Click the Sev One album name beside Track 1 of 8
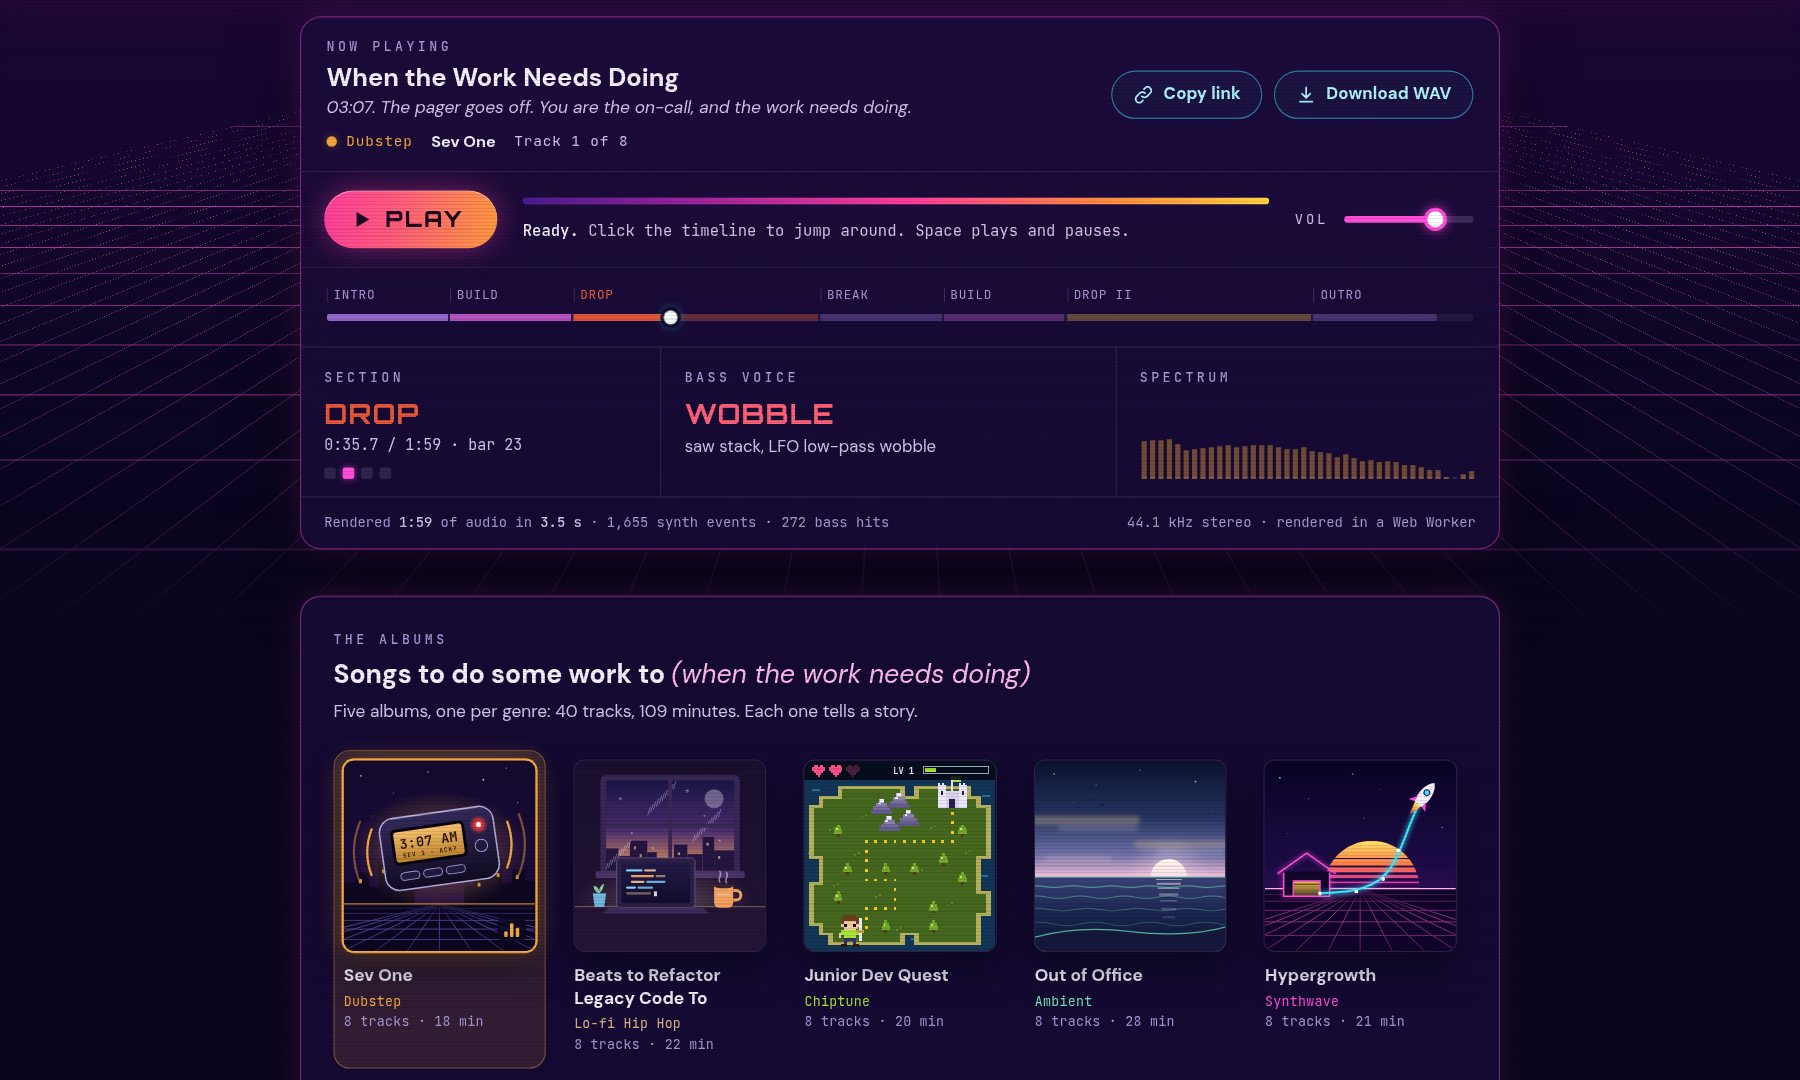The width and height of the screenshot is (1800, 1080). coord(463,141)
